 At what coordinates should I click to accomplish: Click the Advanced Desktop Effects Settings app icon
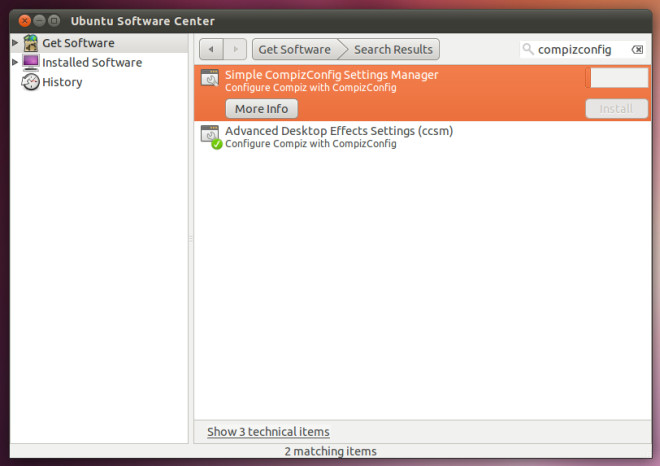(210, 134)
